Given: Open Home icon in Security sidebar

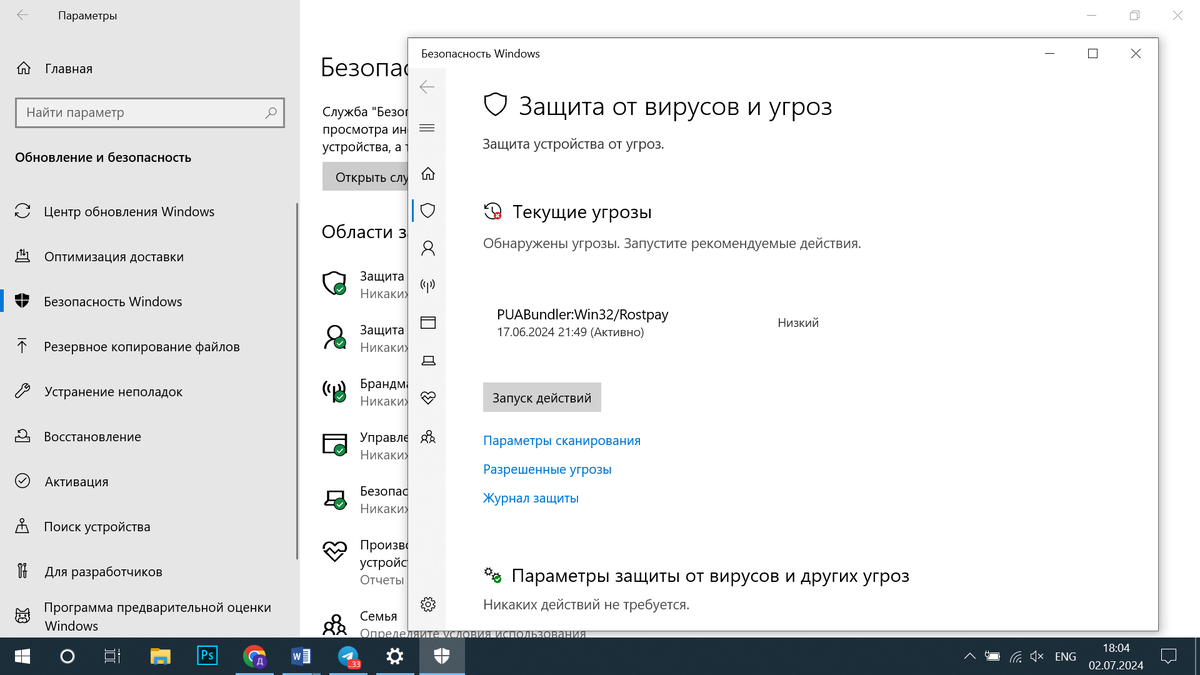Looking at the screenshot, I should point(428,174).
